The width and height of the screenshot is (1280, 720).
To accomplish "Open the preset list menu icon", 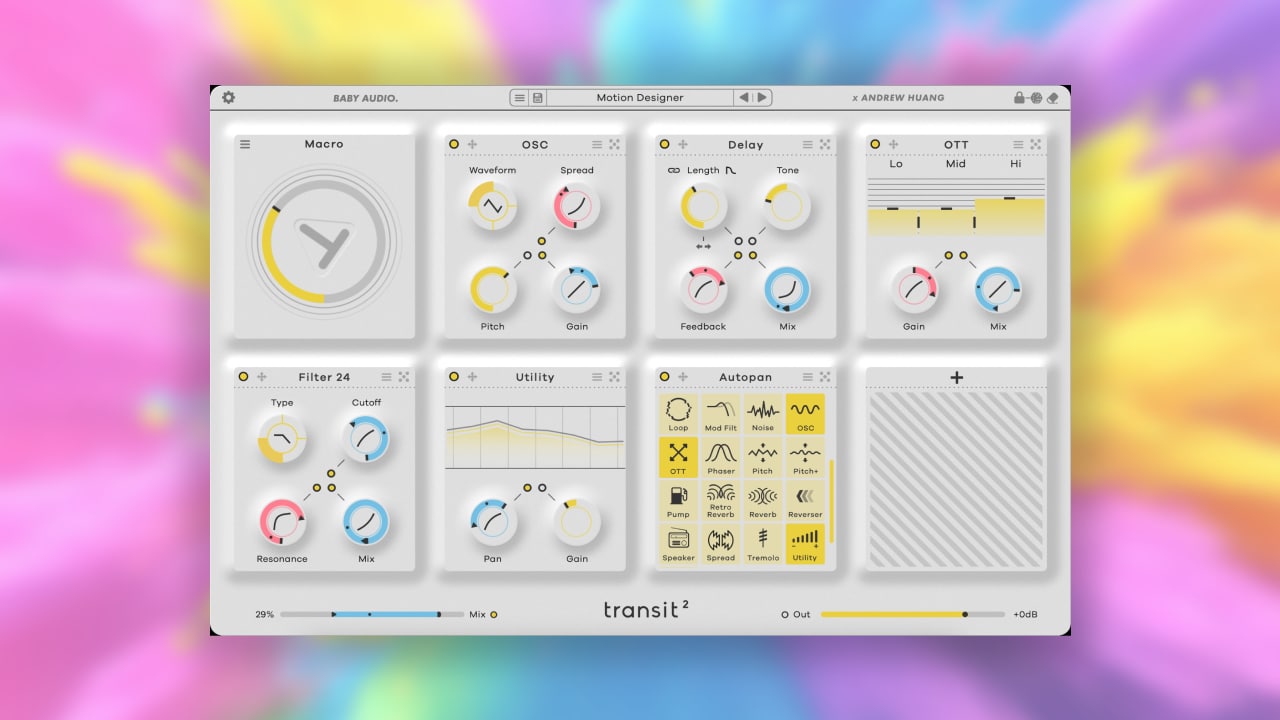I will pos(518,98).
